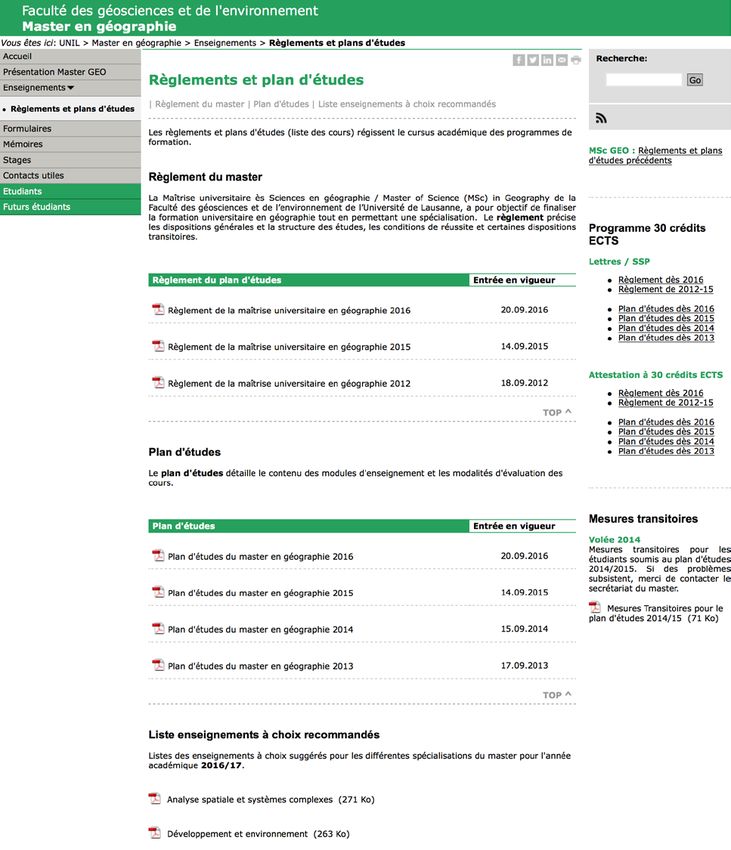Open the Mémoires sidebar item
The image size is (731, 850).
[23, 144]
